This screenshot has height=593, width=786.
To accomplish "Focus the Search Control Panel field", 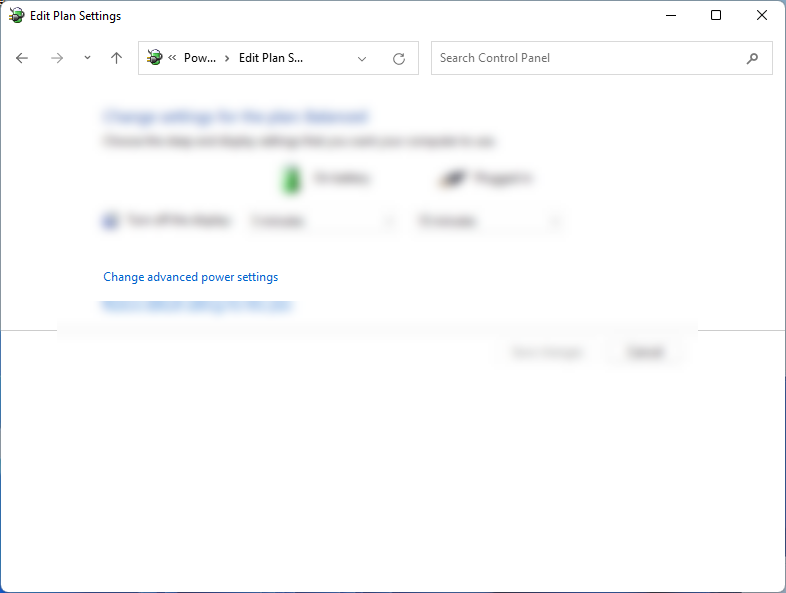I will coord(602,58).
